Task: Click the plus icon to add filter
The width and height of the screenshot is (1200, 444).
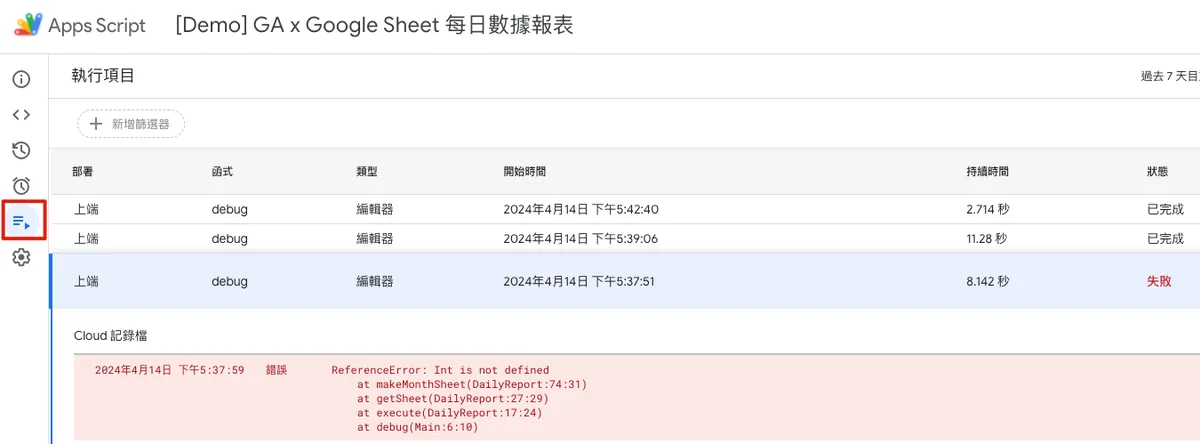Action: (x=96, y=124)
